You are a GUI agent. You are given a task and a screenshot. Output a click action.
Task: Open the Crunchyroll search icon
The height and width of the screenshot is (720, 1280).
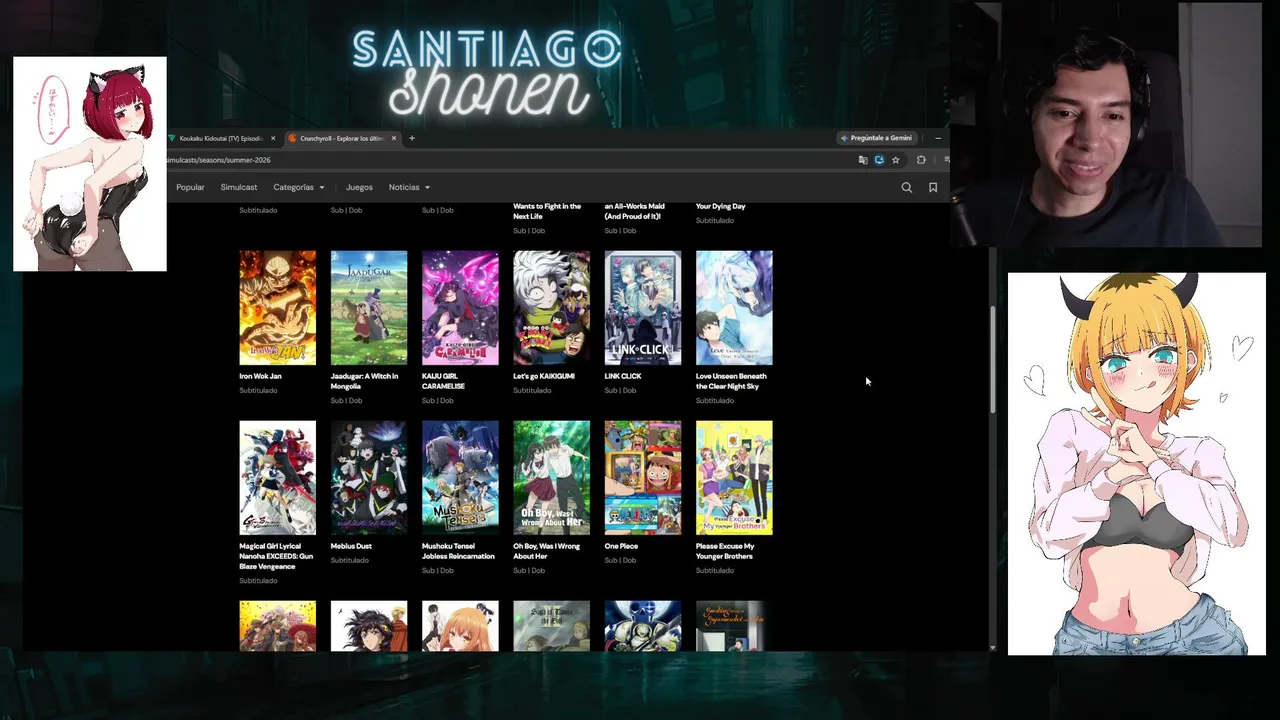906,187
